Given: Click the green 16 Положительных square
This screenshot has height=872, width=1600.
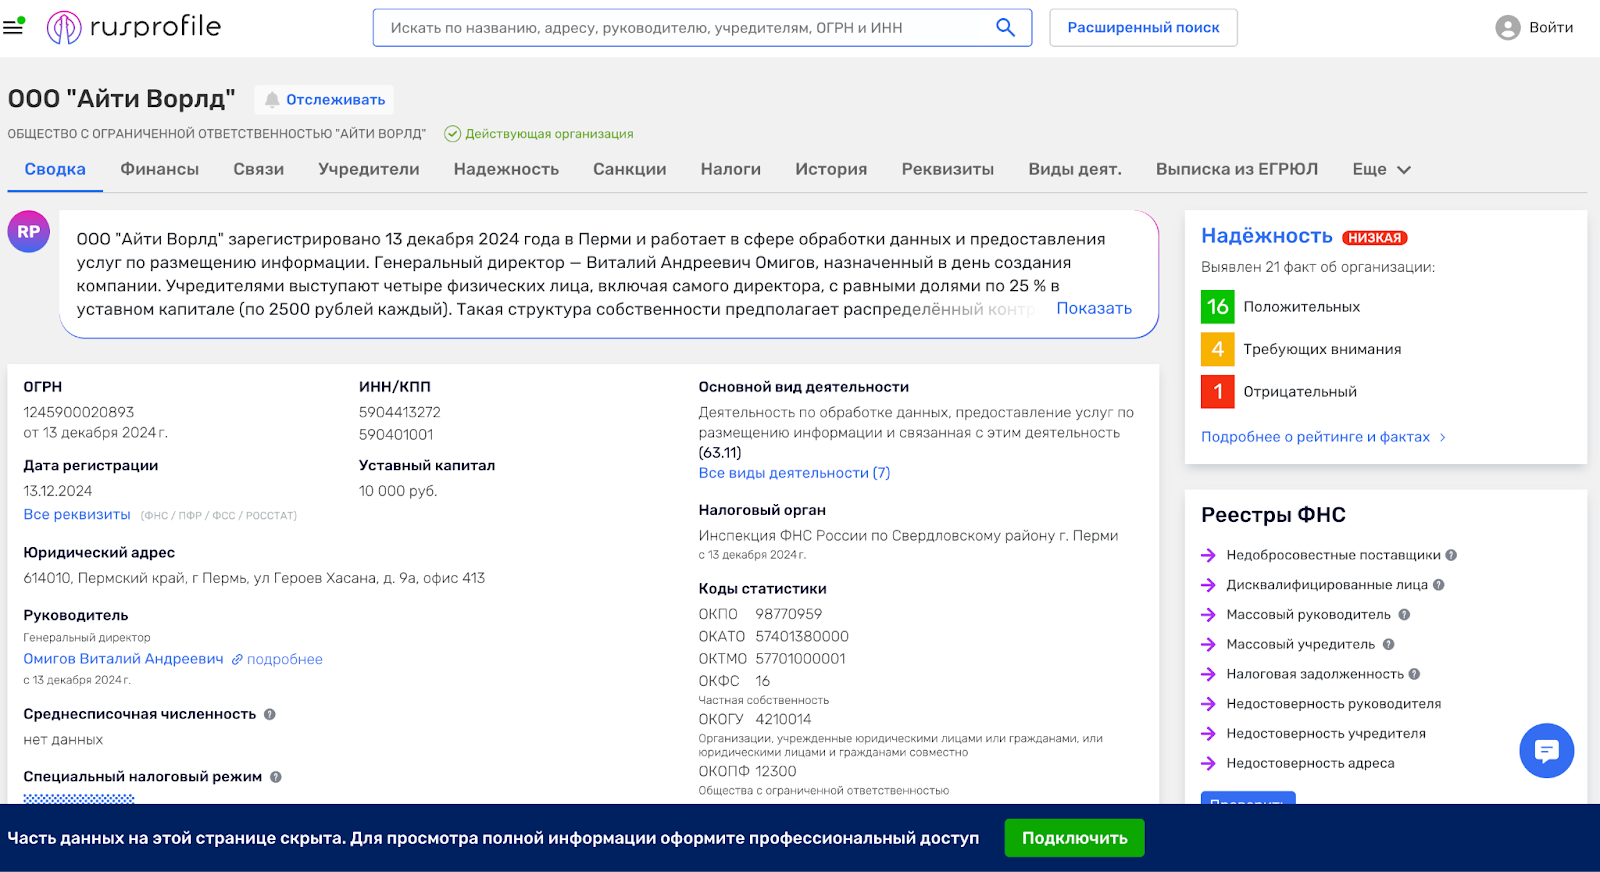Looking at the screenshot, I should [1217, 307].
